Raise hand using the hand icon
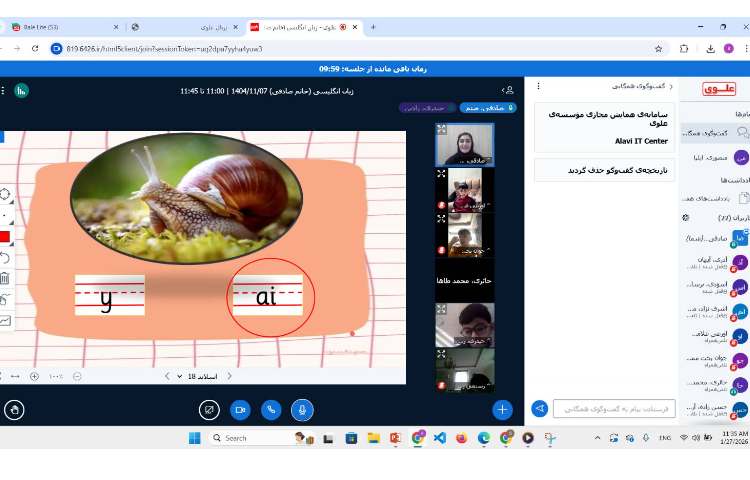Viewport: 750px width, 480px height. coord(14,409)
